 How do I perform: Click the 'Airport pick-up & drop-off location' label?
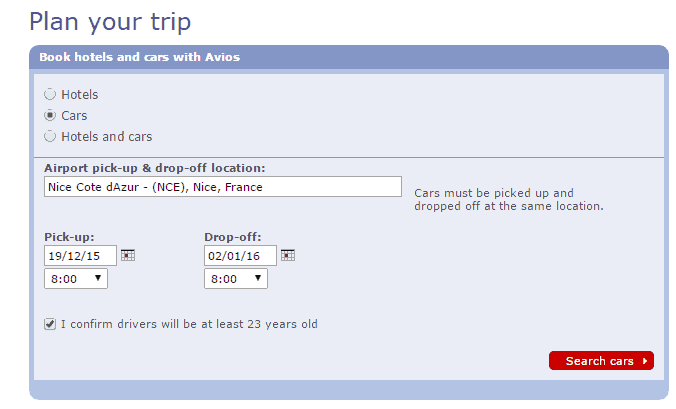[x=161, y=168]
